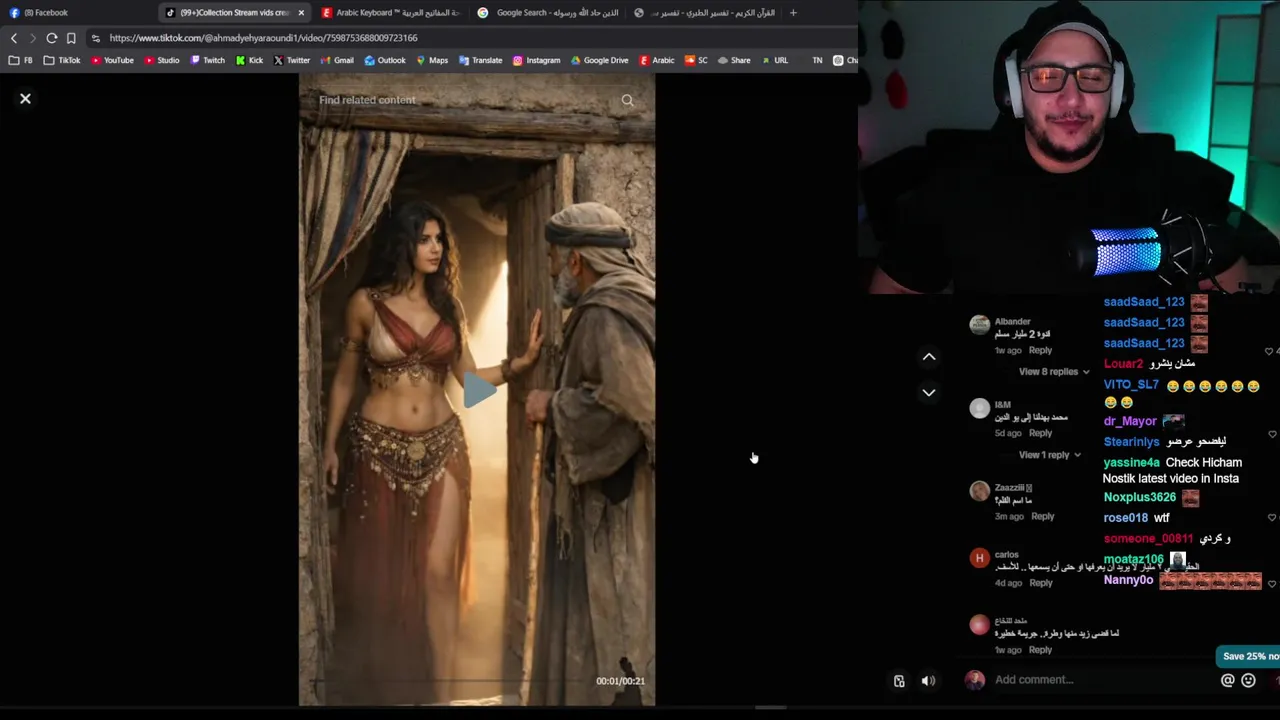Click the Add comment field

click(1100, 680)
